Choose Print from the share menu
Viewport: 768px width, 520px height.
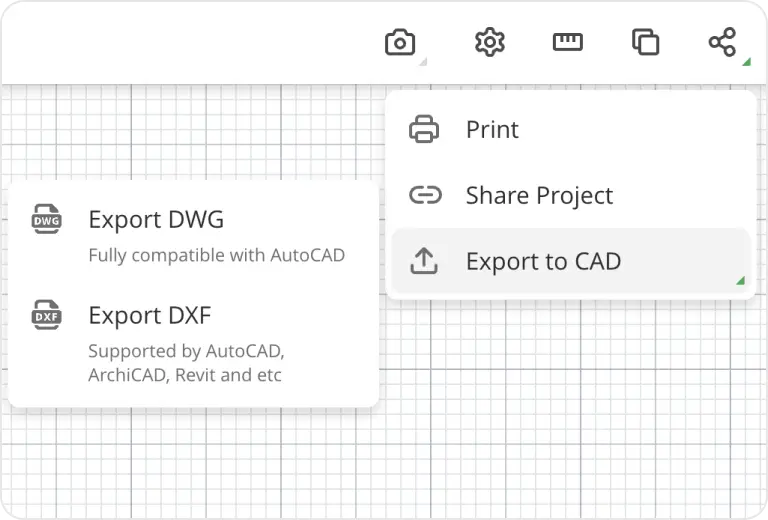coord(492,130)
